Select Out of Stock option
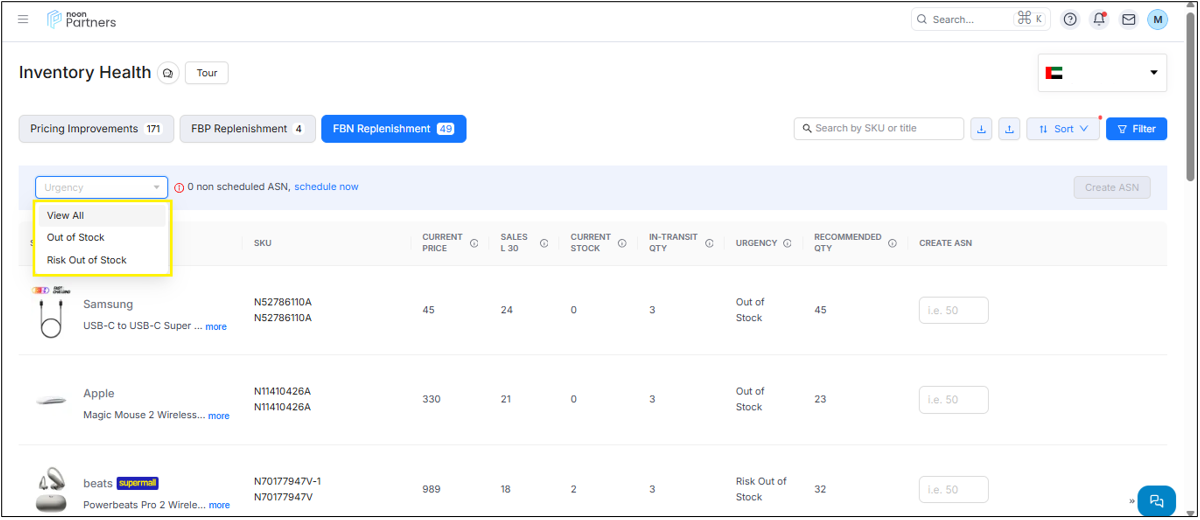This screenshot has height=520, width=1200. pos(76,238)
